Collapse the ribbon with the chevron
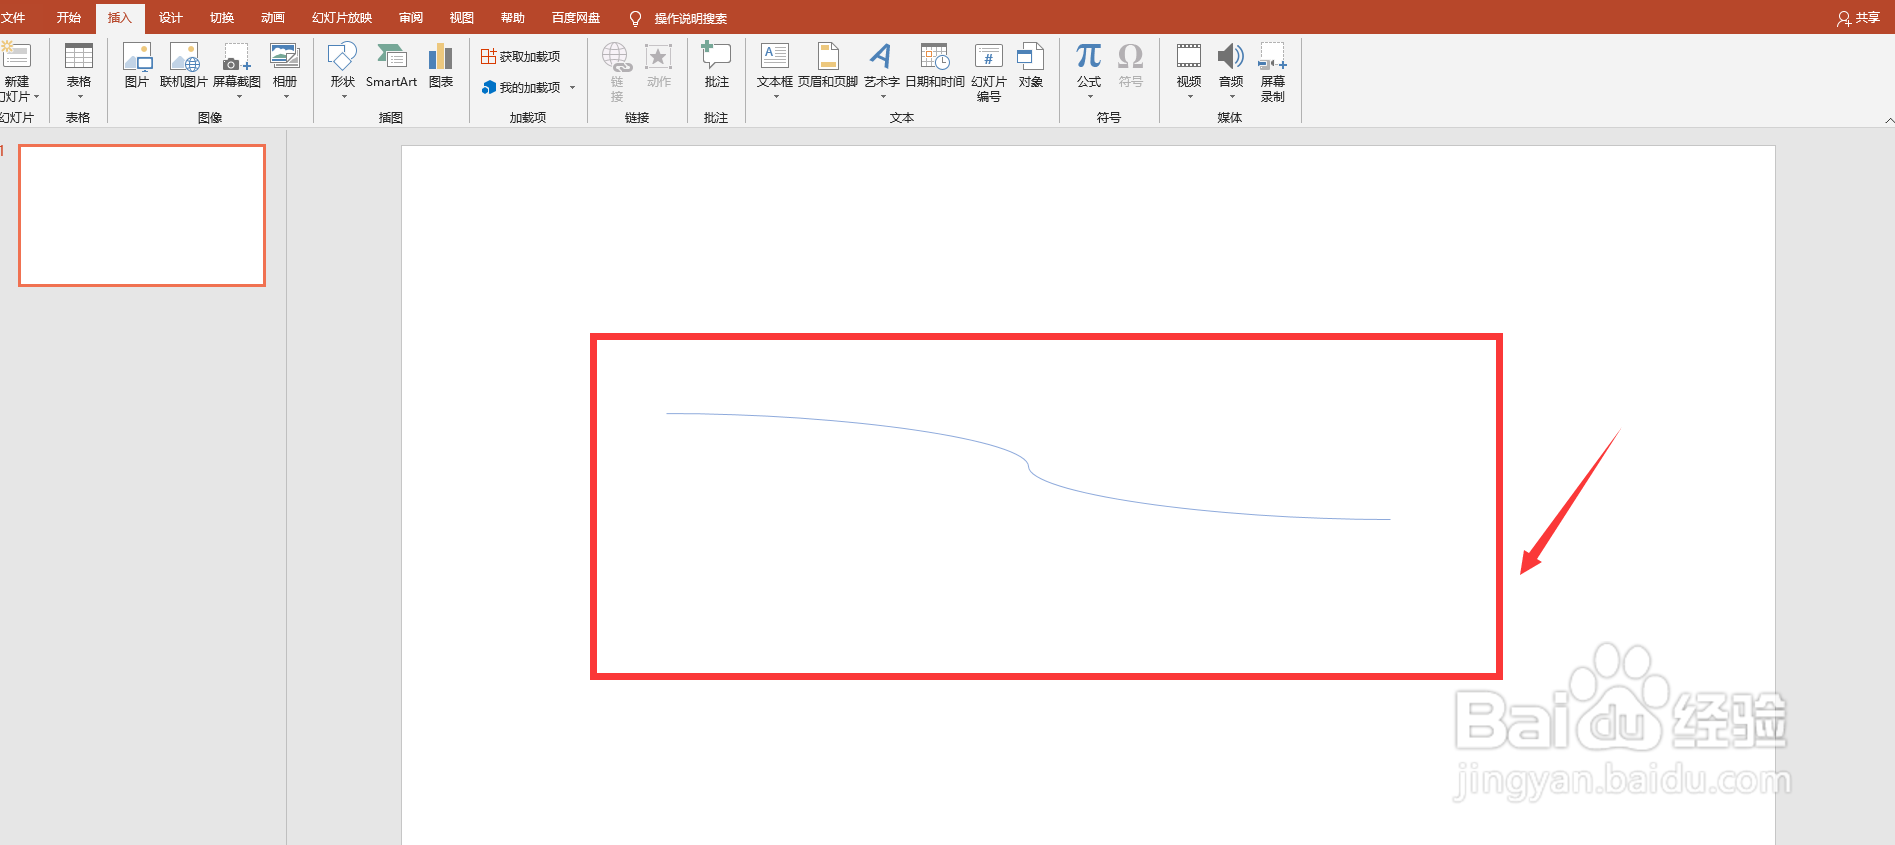1895x845 pixels. [1889, 120]
